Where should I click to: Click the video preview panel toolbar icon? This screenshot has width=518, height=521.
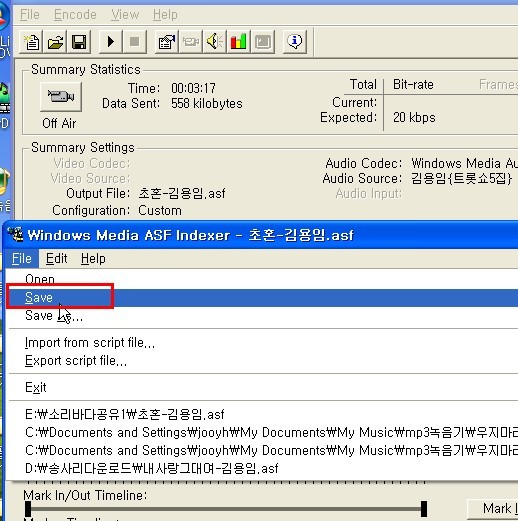pos(263,42)
